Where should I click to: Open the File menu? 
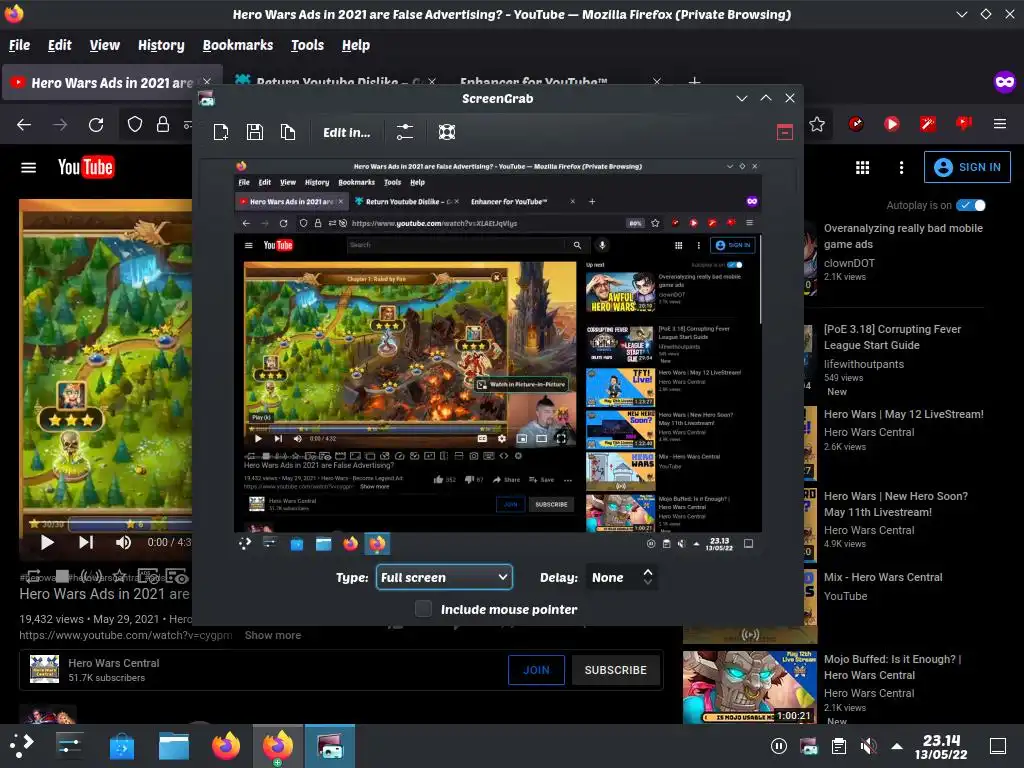[19, 45]
